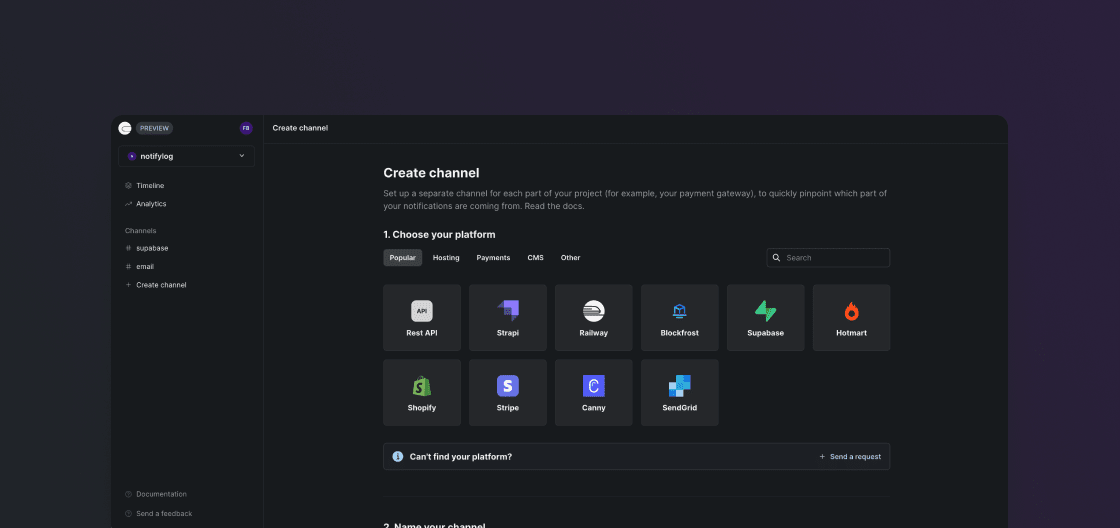Viewport: 1120px width, 528px height.
Task: Click Create channel in the sidebar
Action: click(161, 285)
